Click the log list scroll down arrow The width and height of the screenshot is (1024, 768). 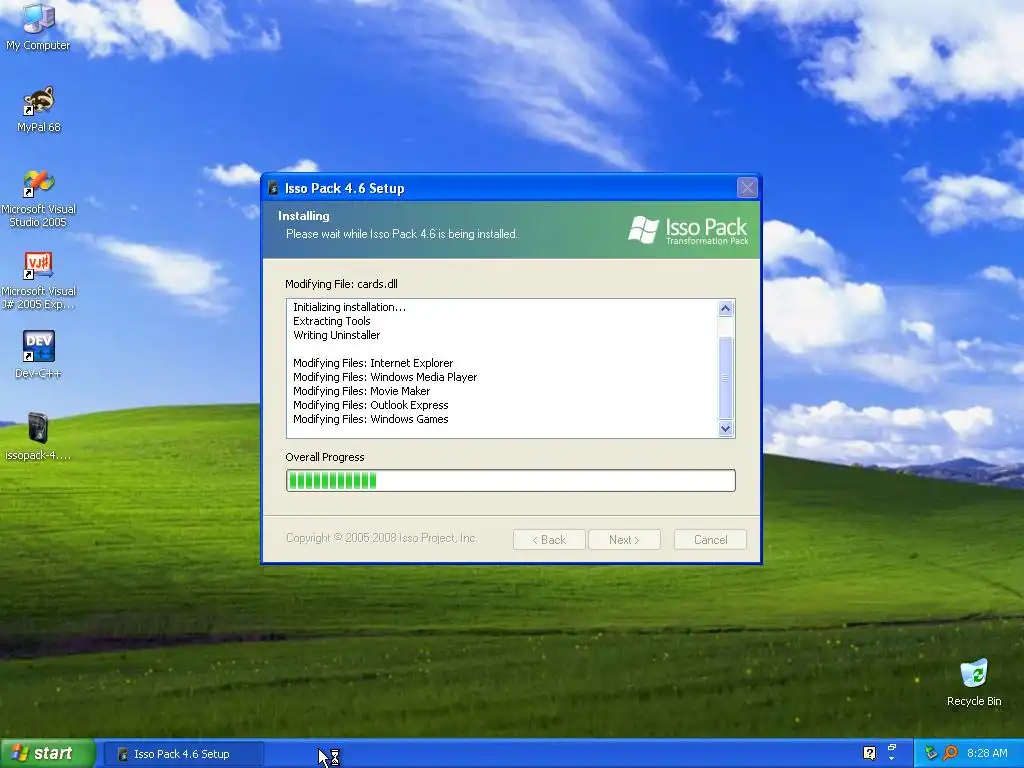point(726,428)
